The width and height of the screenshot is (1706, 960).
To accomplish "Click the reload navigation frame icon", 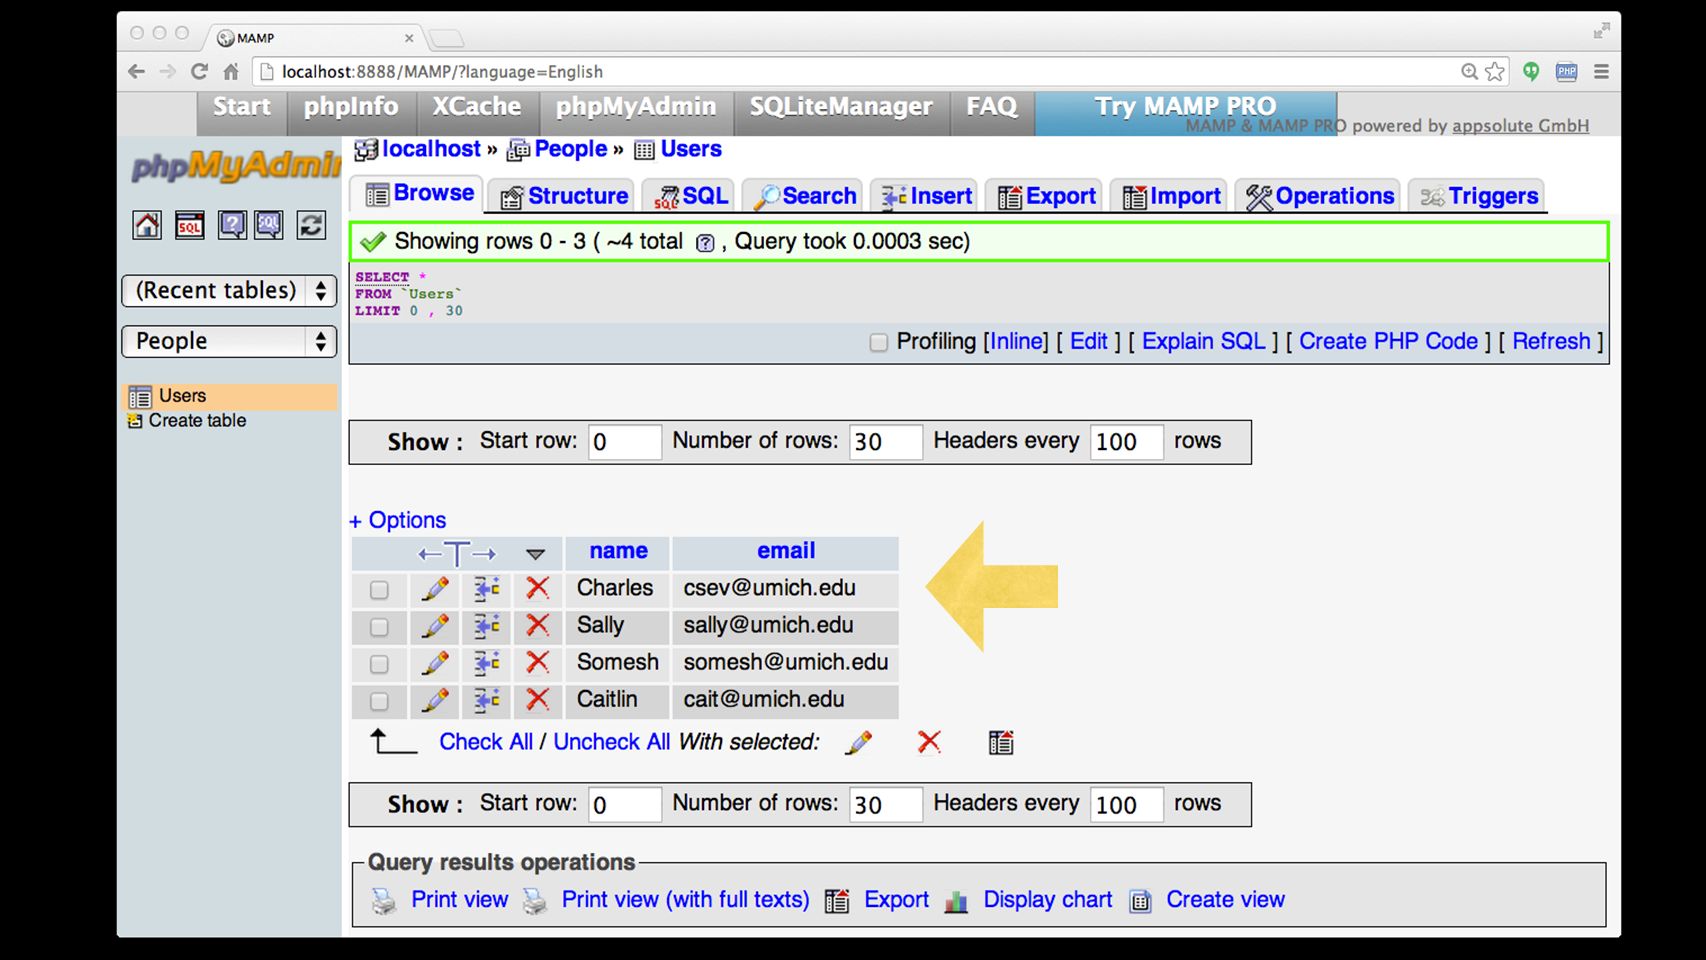I will point(311,225).
